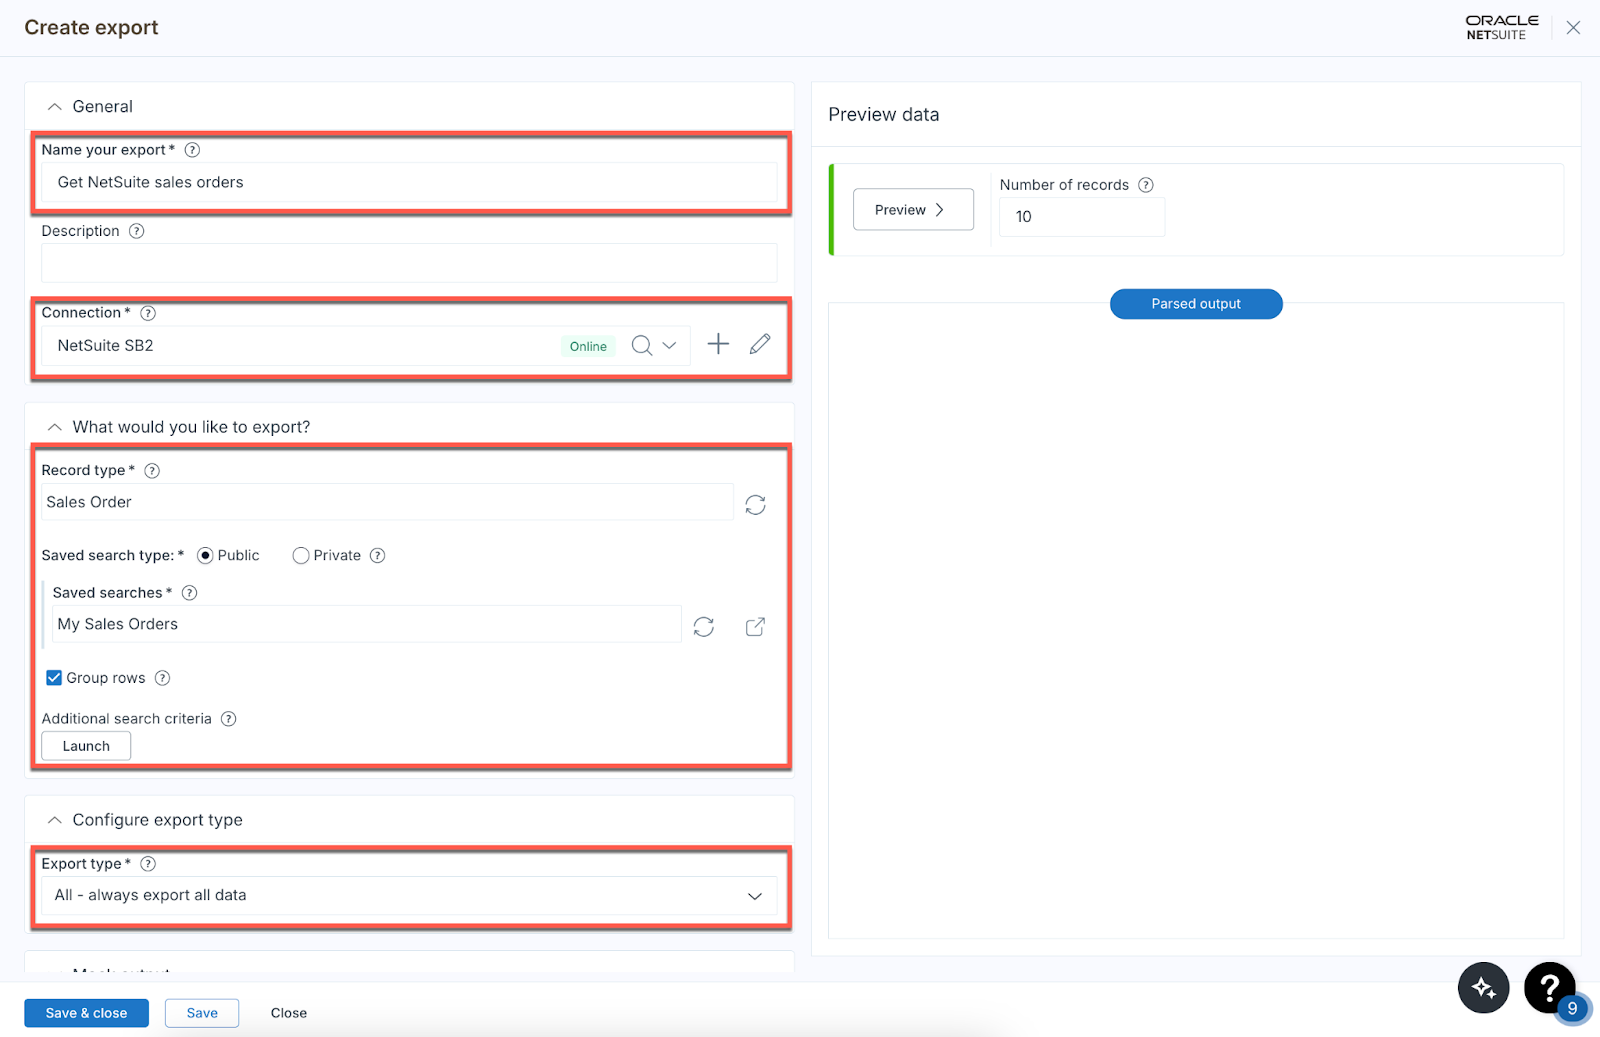This screenshot has height=1037, width=1600.
Task: Edit connection with pencil icon
Action: tap(760, 344)
